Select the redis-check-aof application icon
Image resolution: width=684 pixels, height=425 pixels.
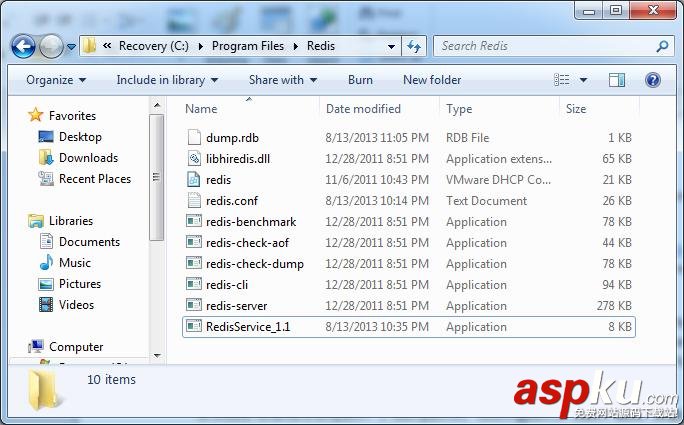[194, 242]
